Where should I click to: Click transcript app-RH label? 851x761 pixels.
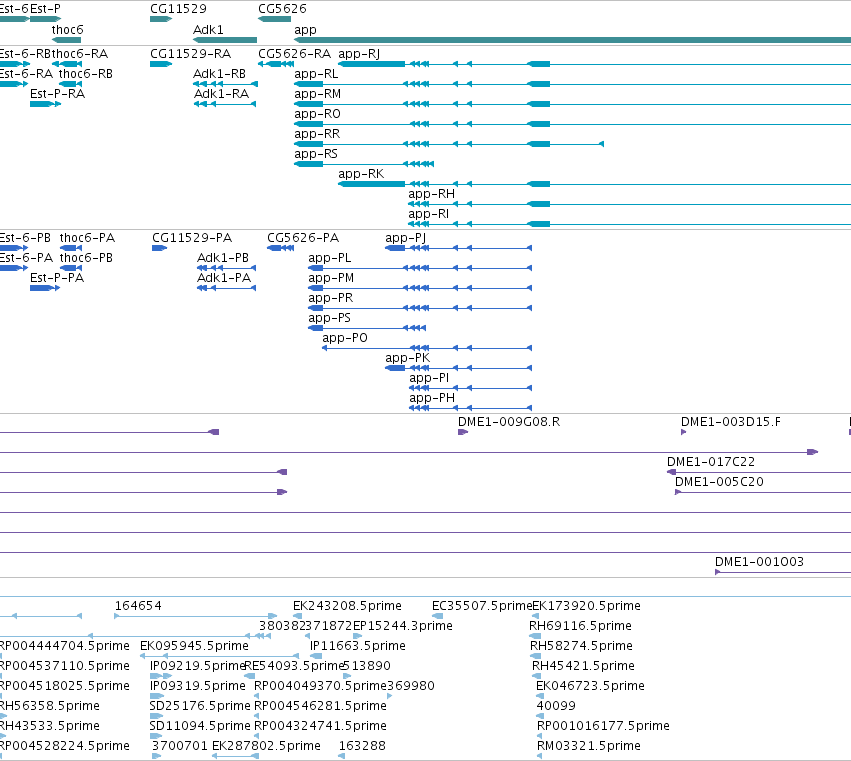431,194
